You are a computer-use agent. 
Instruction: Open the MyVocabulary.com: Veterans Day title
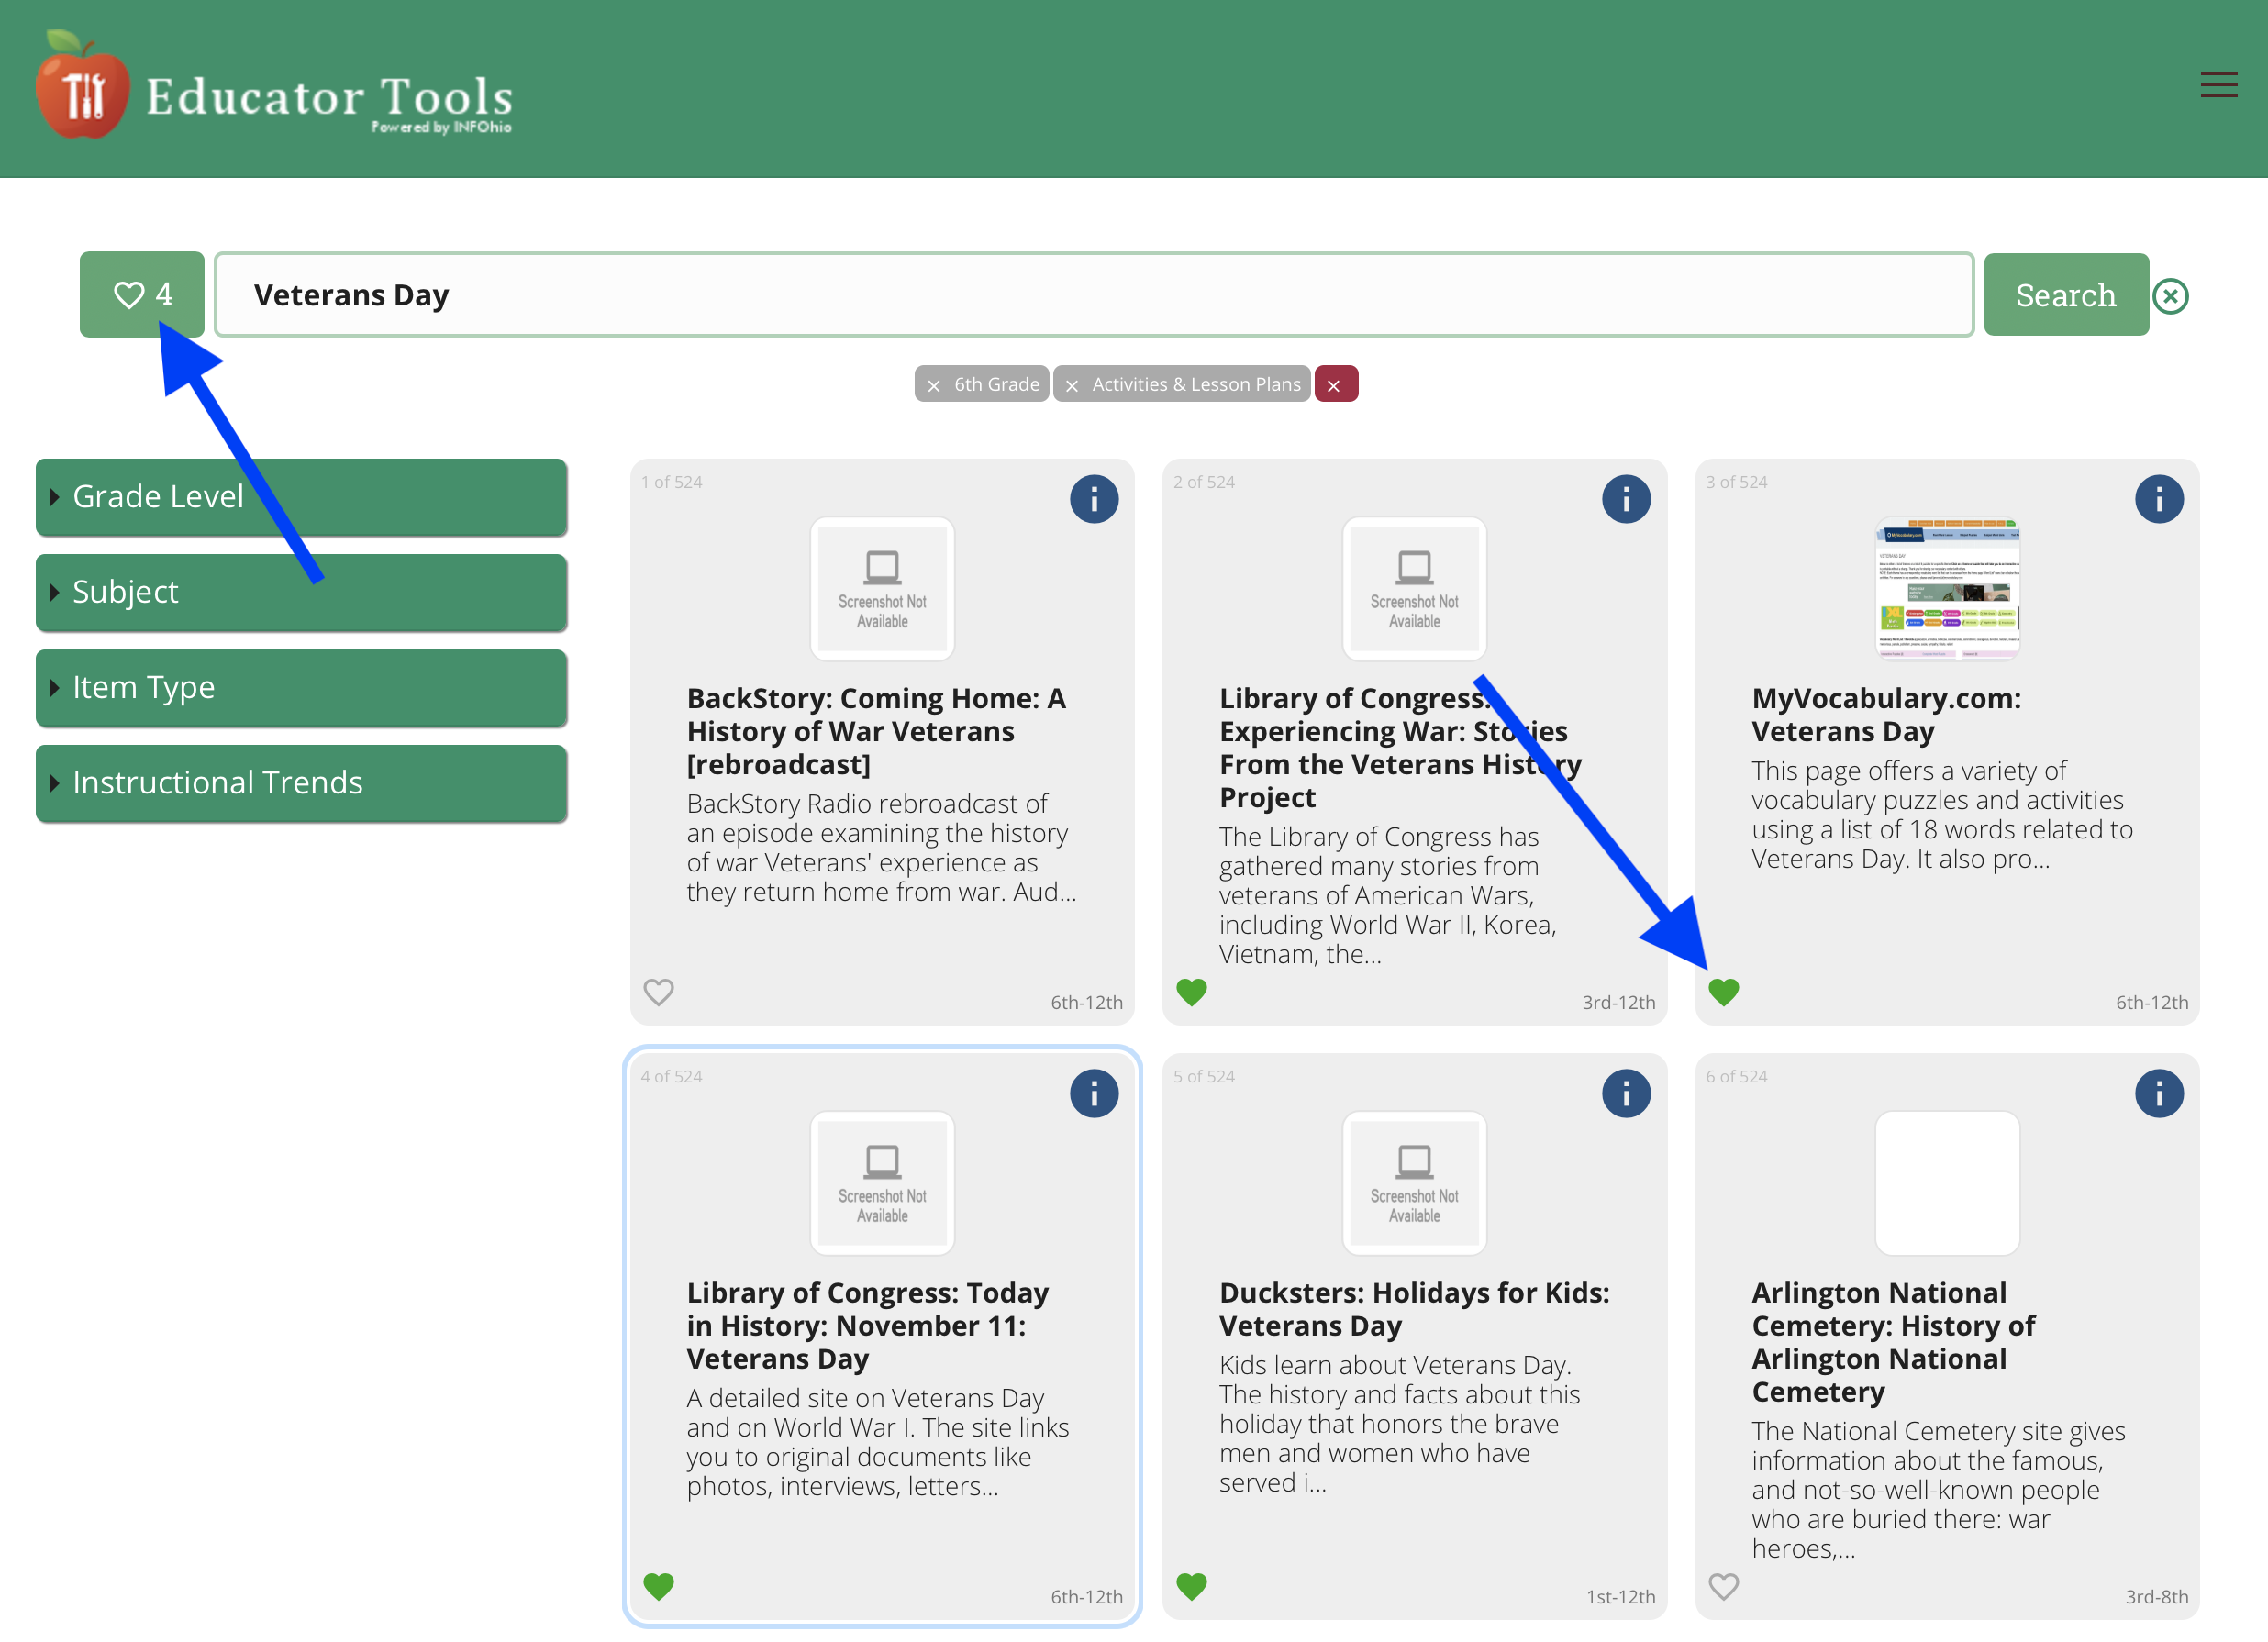point(1886,715)
